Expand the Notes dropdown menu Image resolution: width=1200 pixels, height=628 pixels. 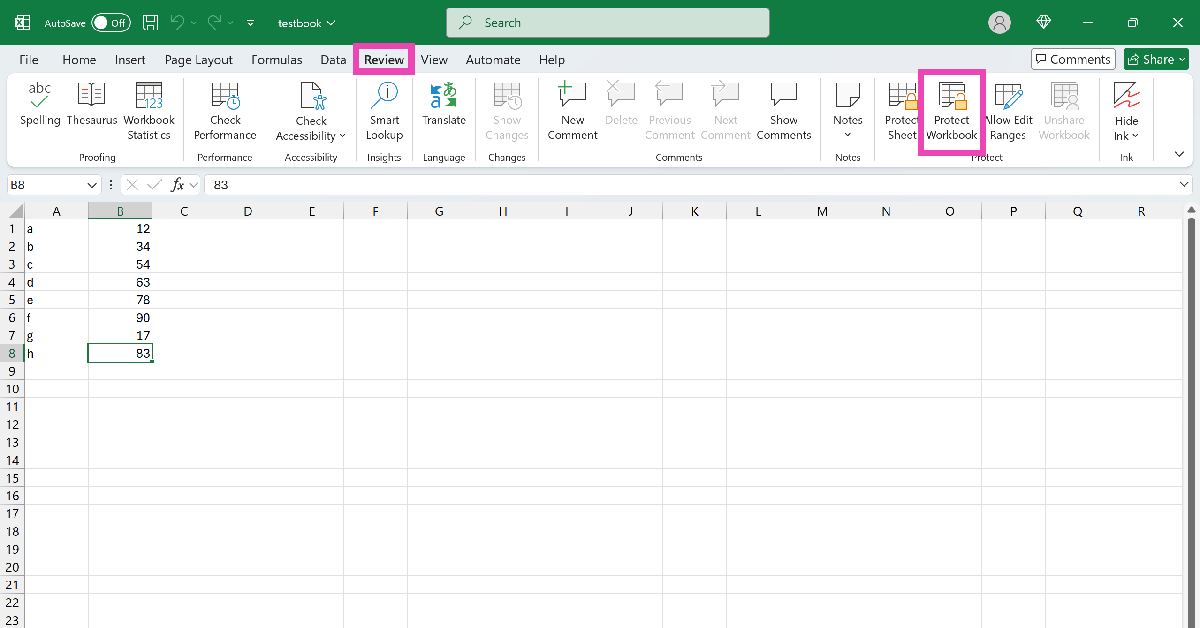click(848, 134)
